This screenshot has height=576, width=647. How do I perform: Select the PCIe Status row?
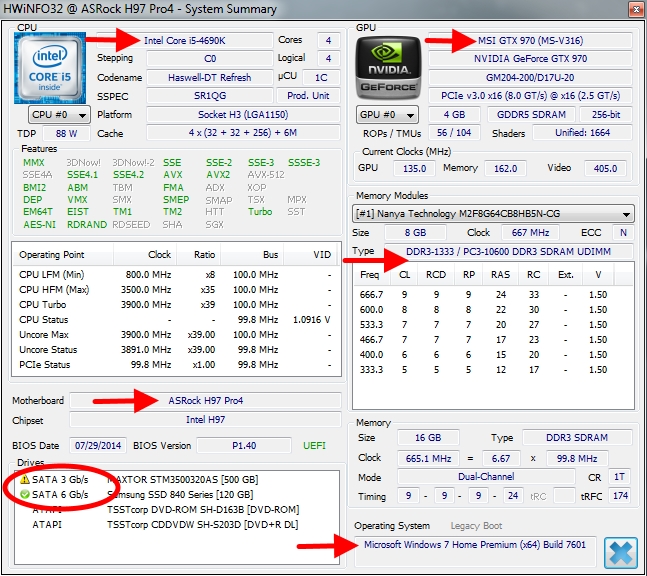click(176, 365)
